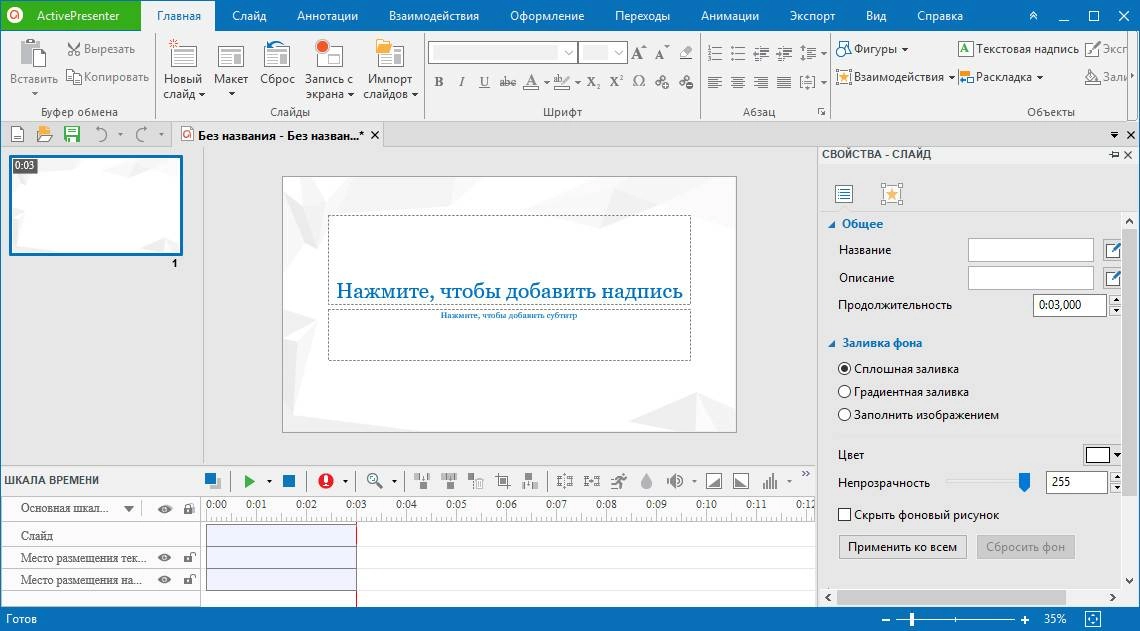Viewport: 1140px width, 631px height.
Task: Click the open project folder icon
Action: [x=44, y=134]
